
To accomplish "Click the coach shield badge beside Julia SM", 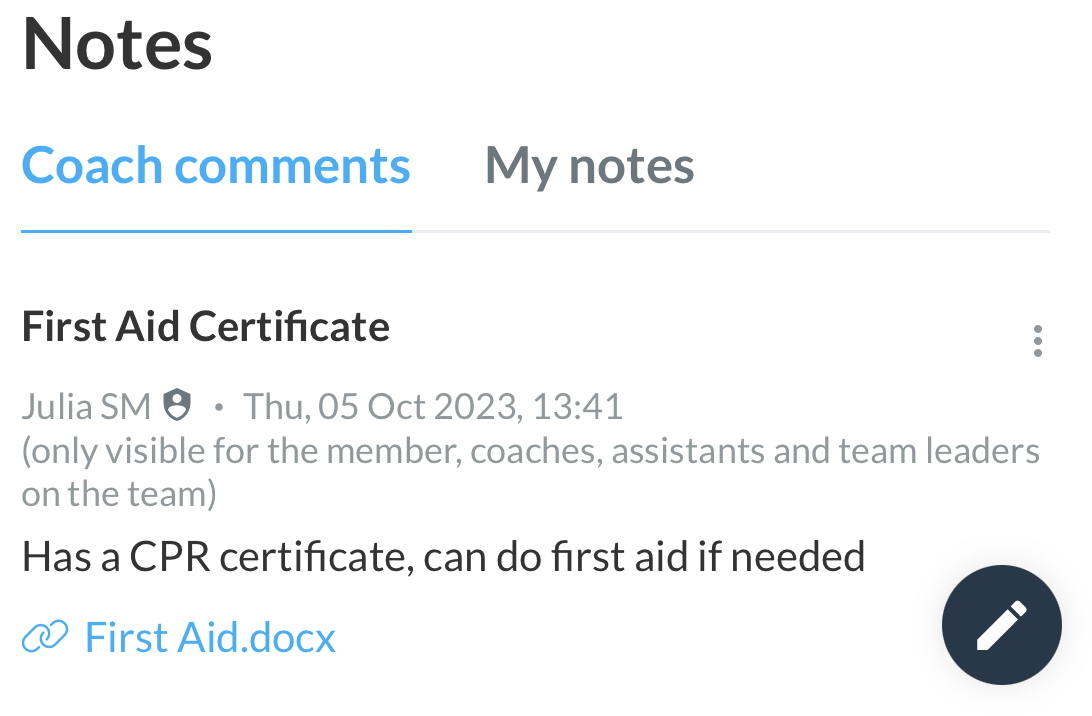I will pos(177,405).
